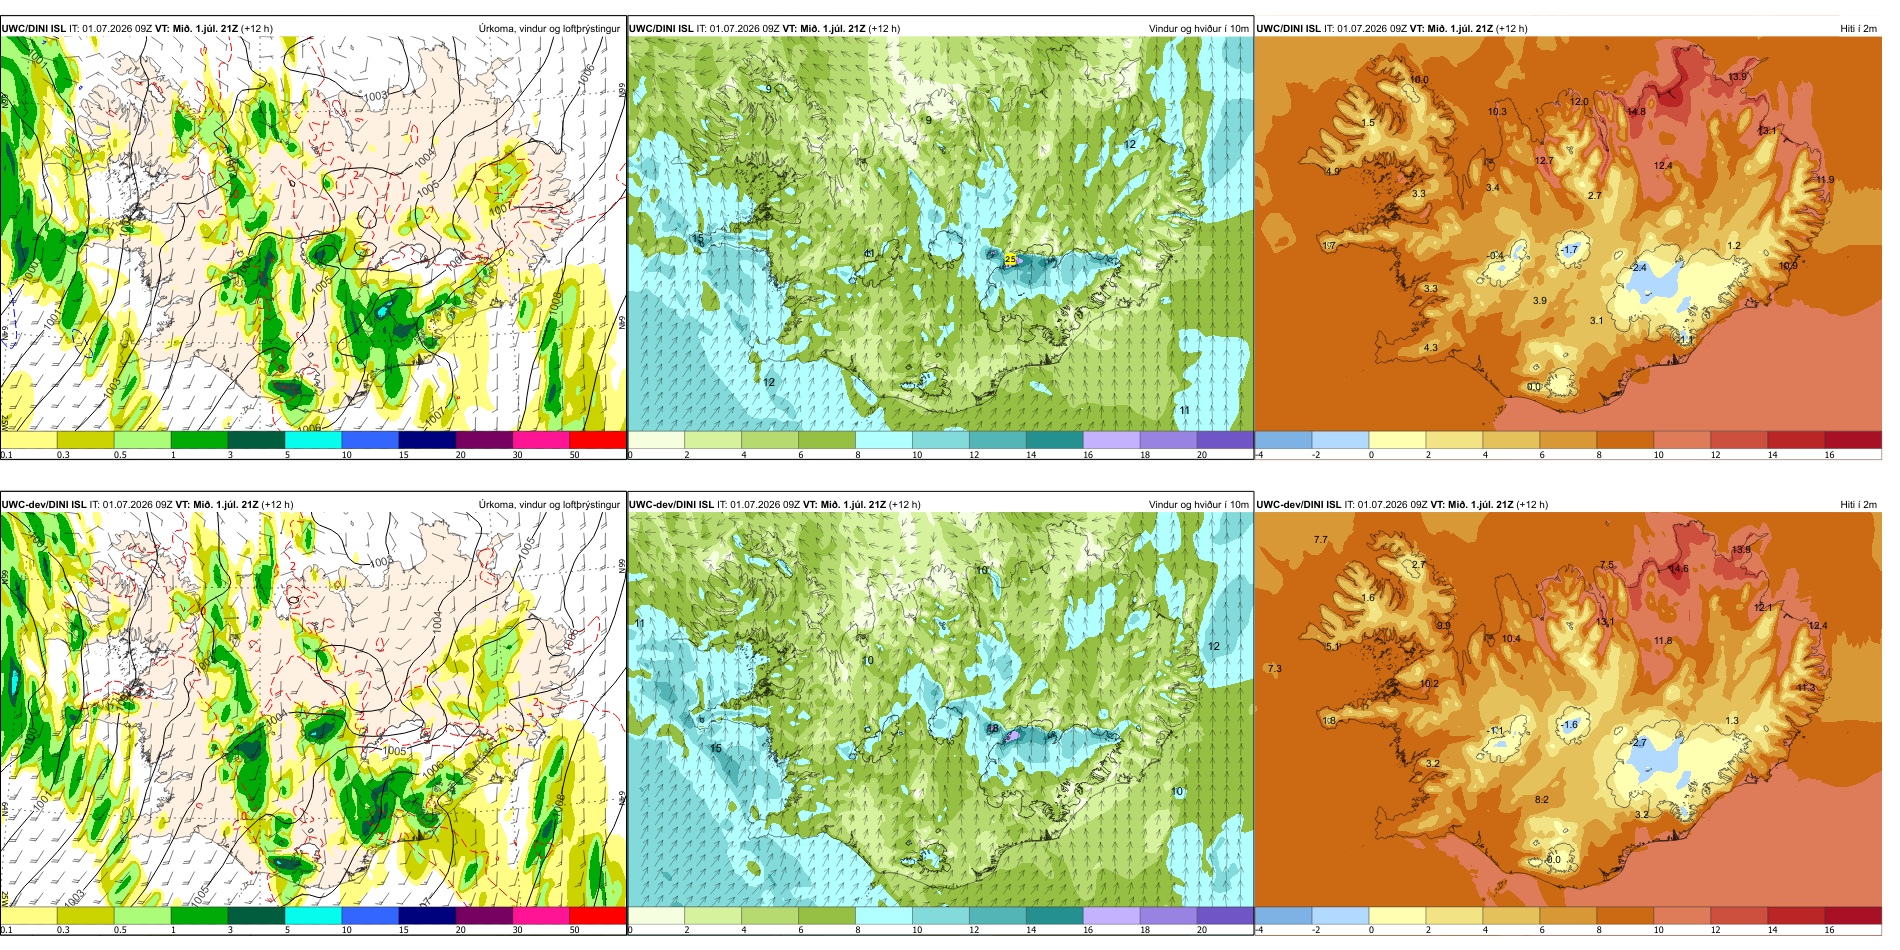Click 'Hiti í 2m' label in bottom-right panel

(x=1858, y=504)
